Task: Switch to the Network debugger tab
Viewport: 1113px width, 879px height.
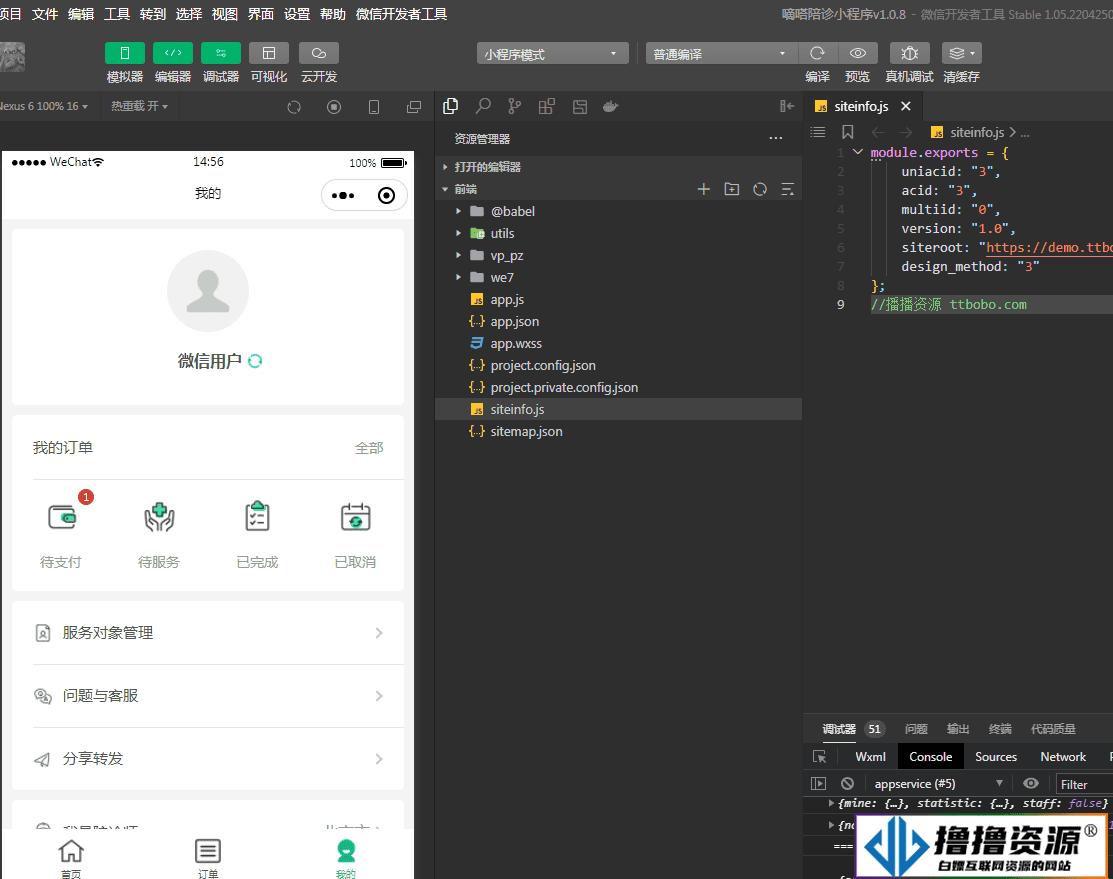Action: (1063, 756)
